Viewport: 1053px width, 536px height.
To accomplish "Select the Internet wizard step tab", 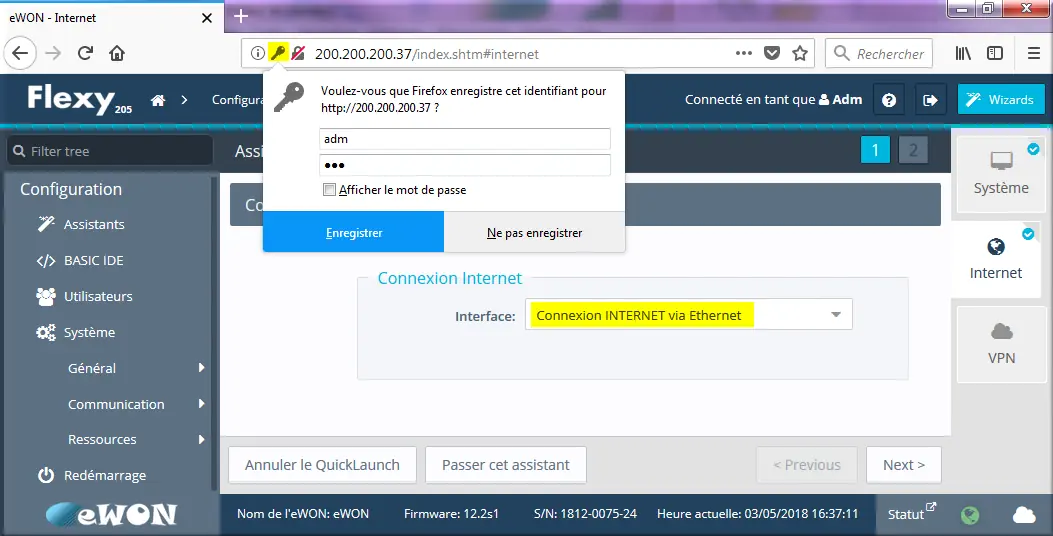I will point(995,259).
